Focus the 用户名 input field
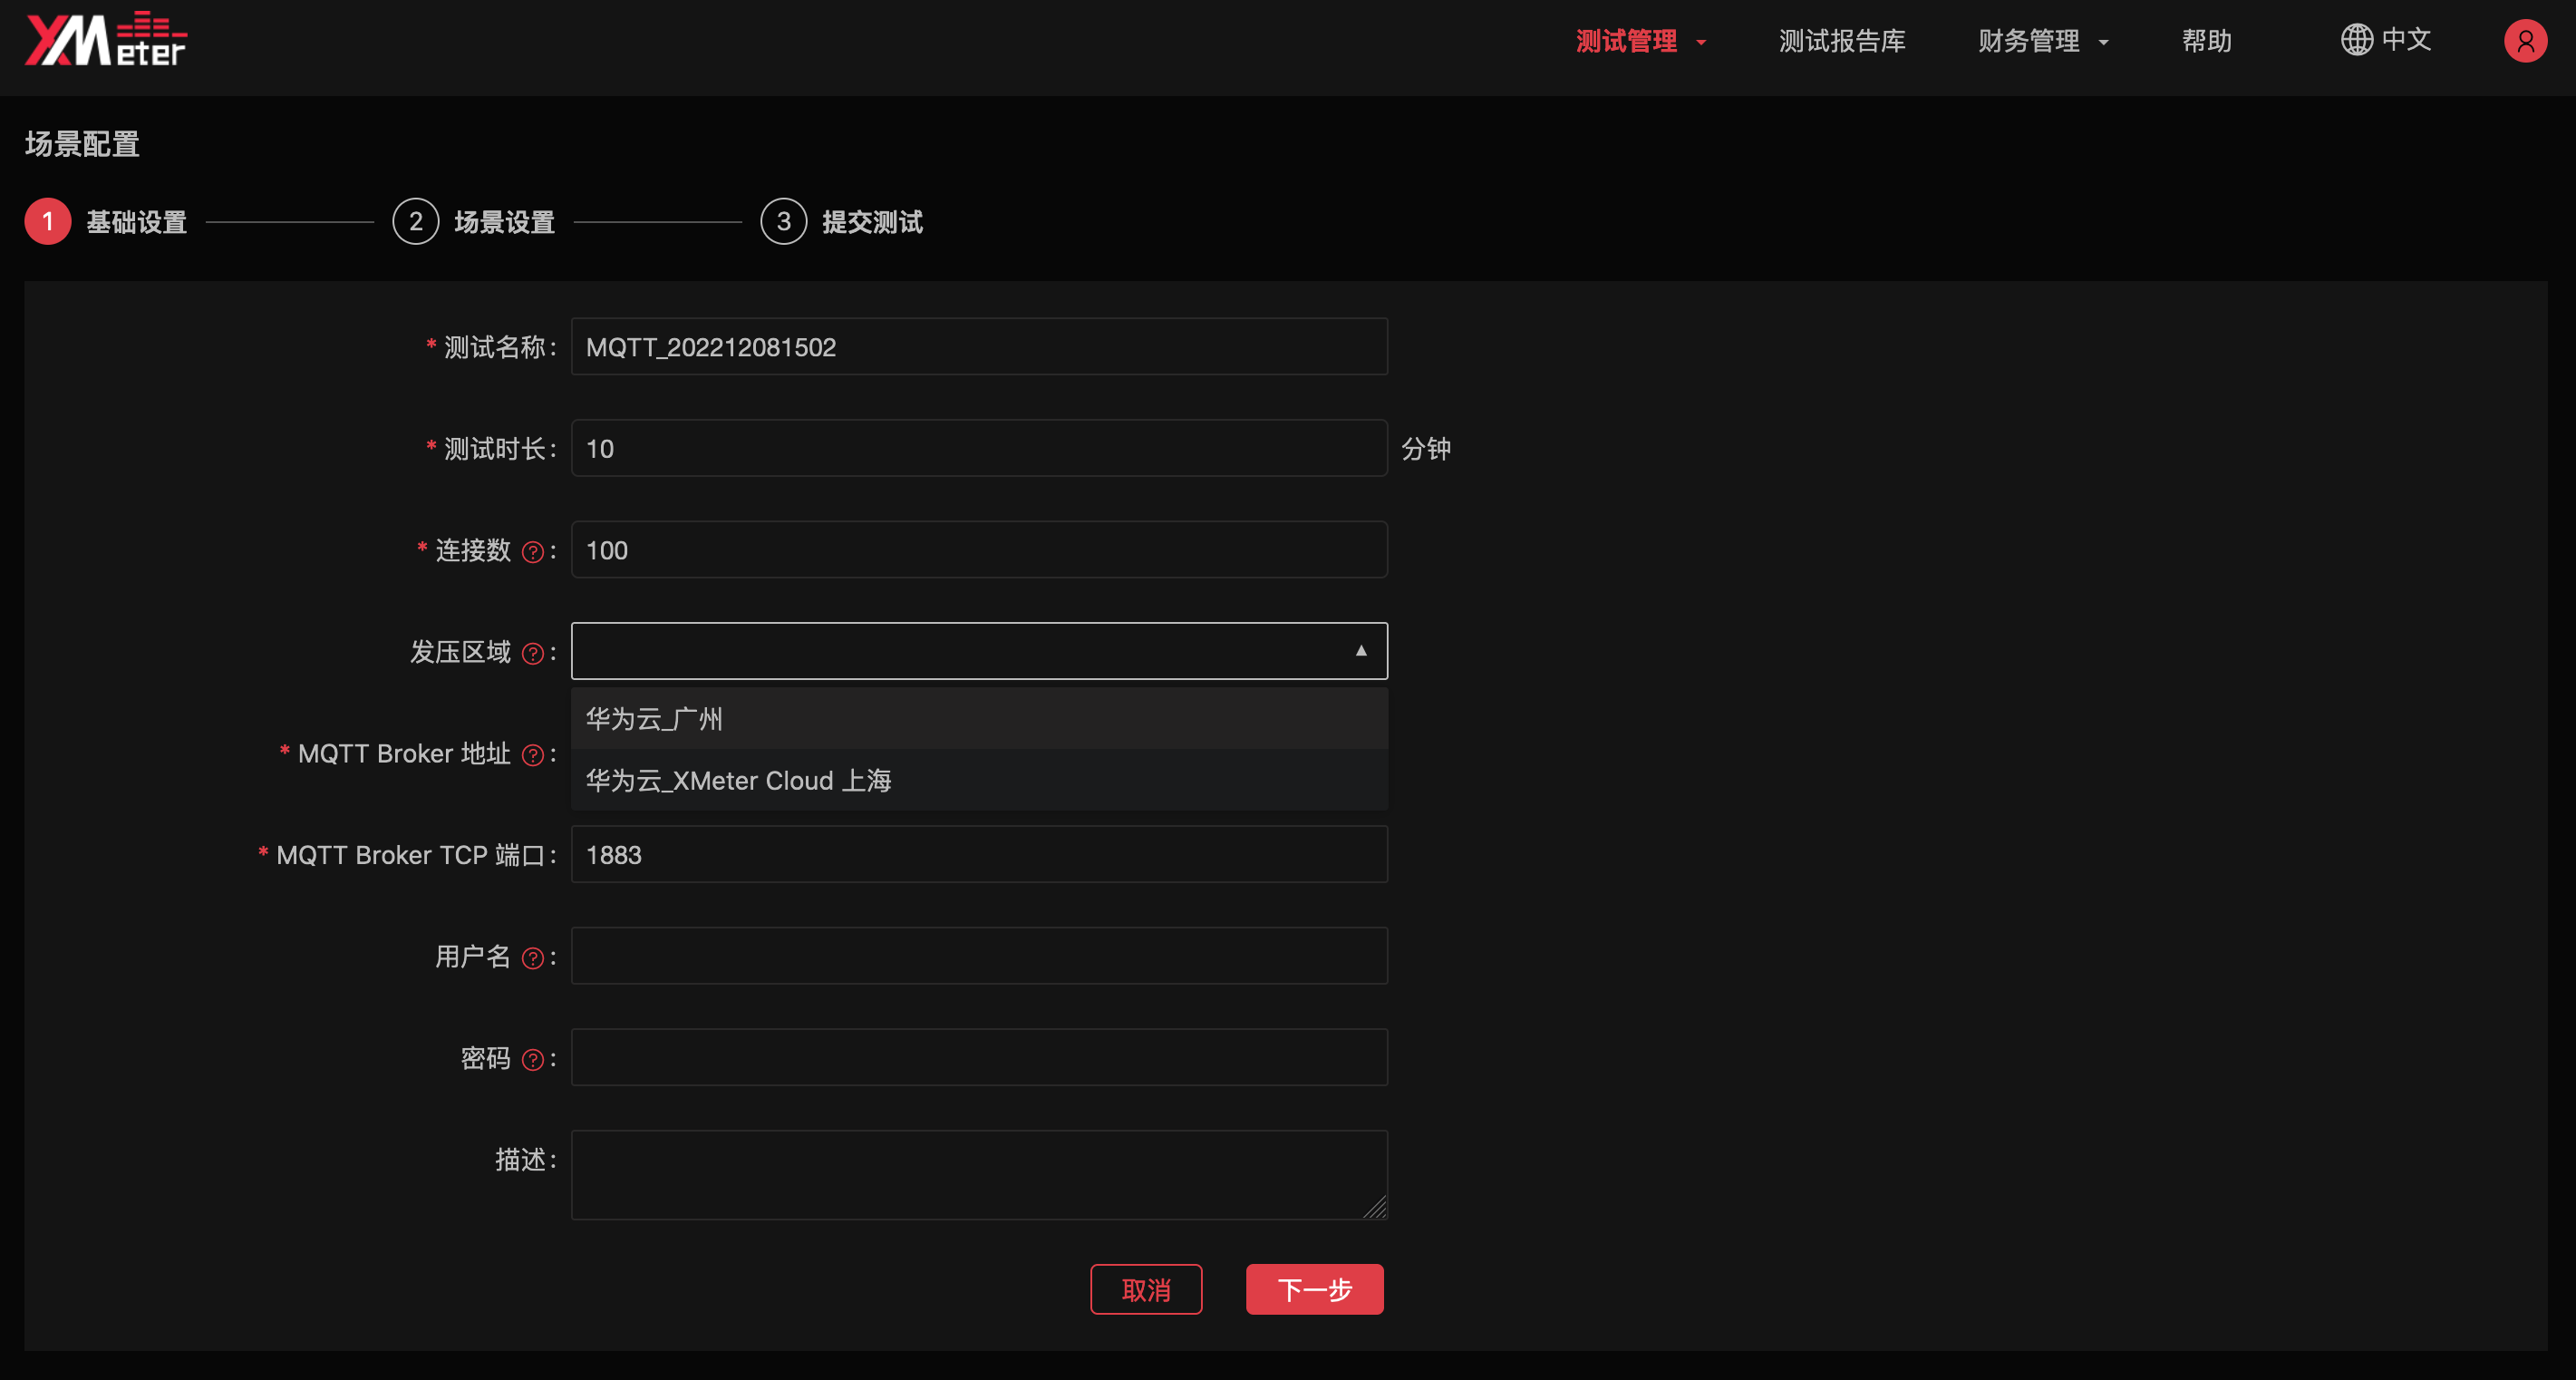This screenshot has height=1380, width=2576. [979, 956]
